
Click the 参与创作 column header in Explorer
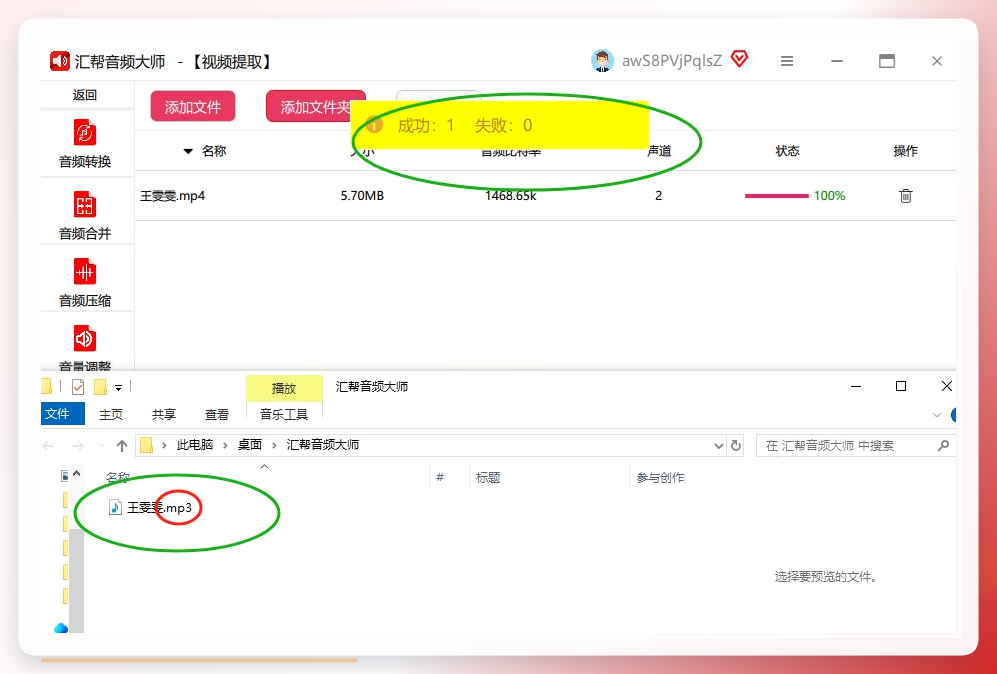pos(661,478)
